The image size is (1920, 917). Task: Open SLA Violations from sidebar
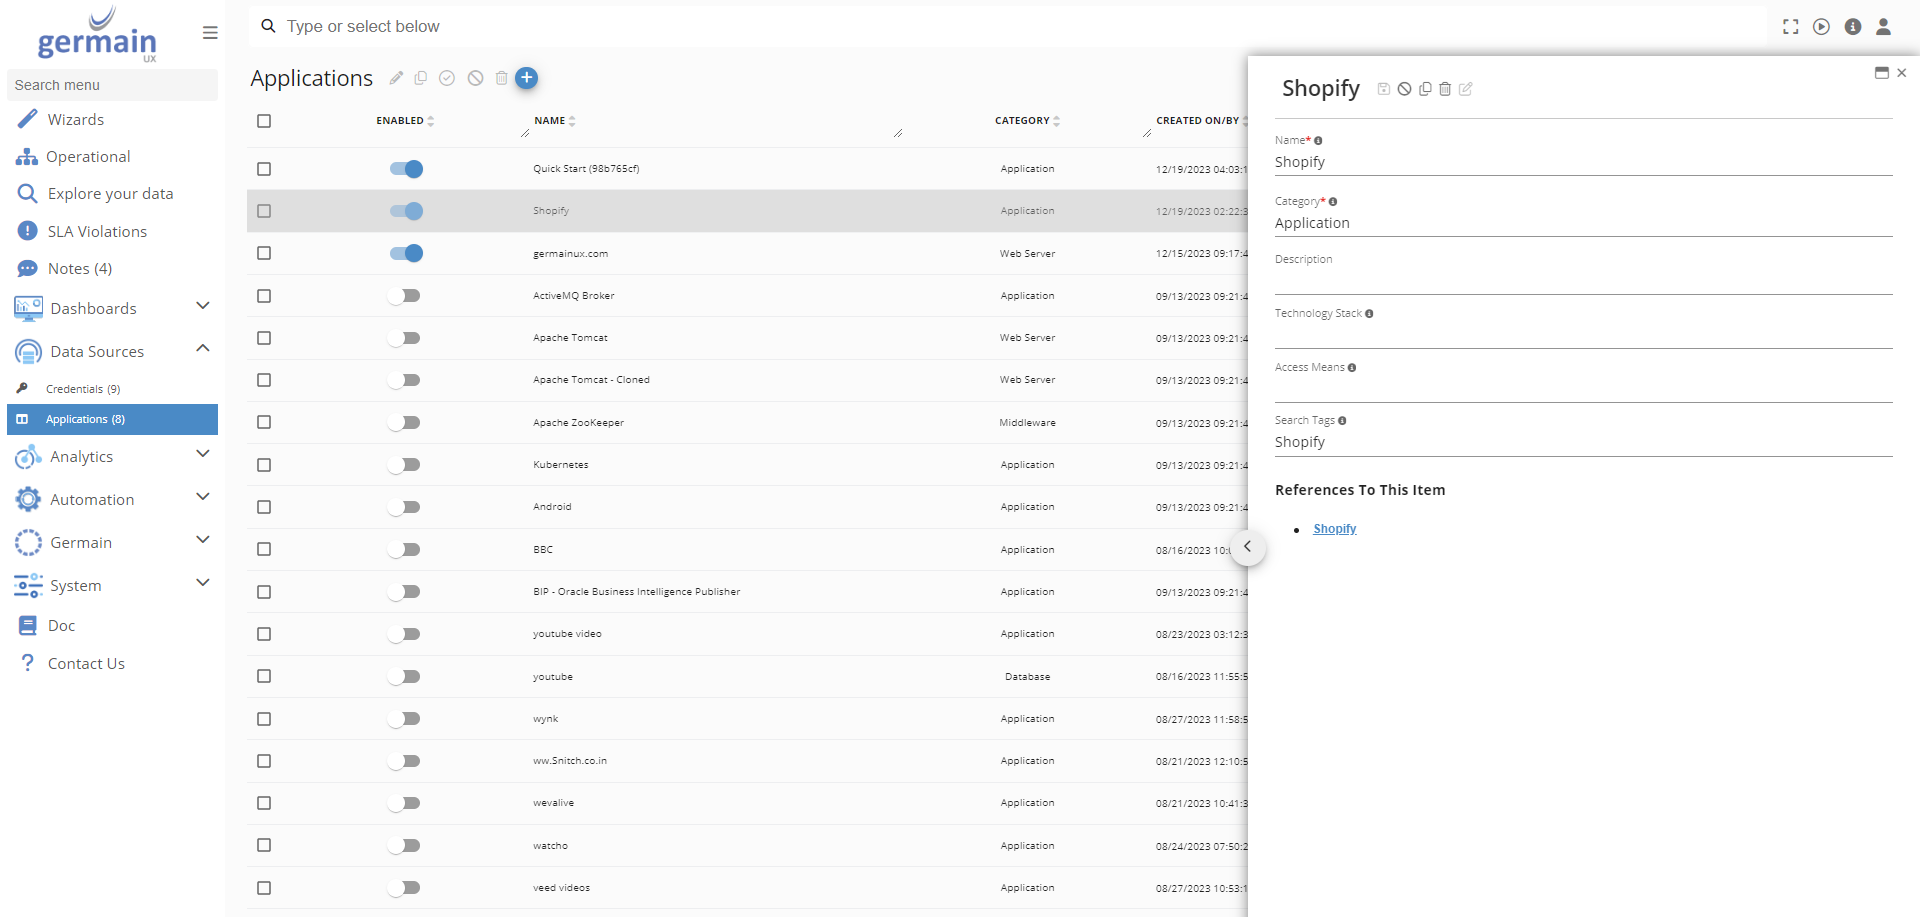click(97, 232)
